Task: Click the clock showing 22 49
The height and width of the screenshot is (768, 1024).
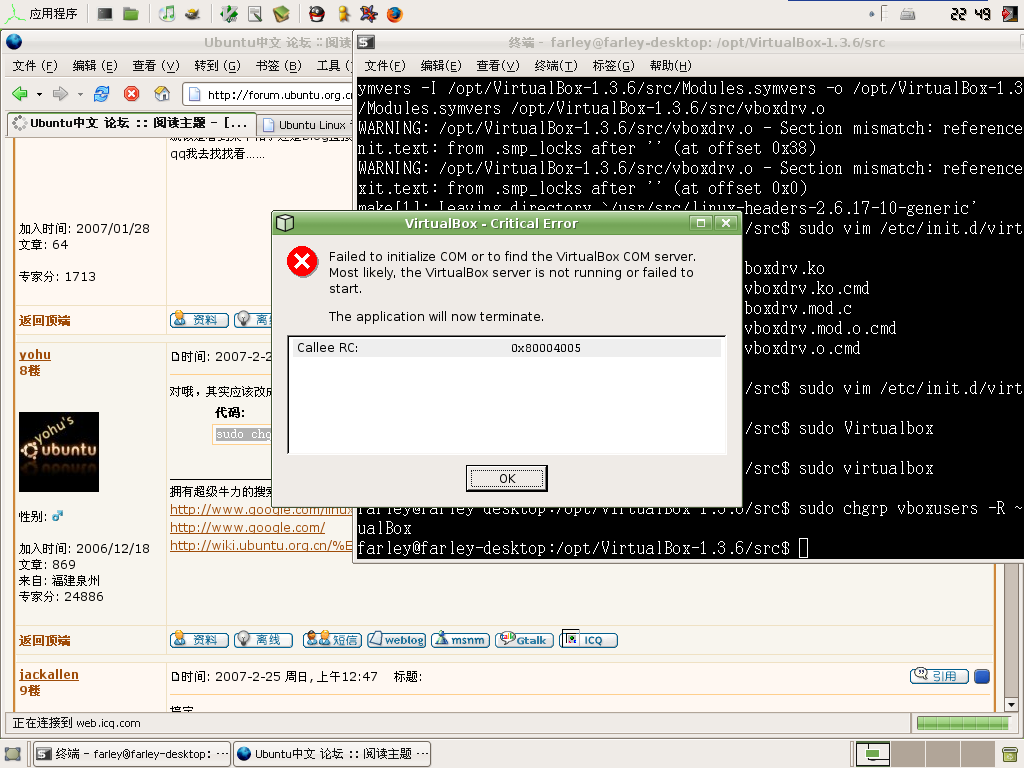Action: (970, 14)
